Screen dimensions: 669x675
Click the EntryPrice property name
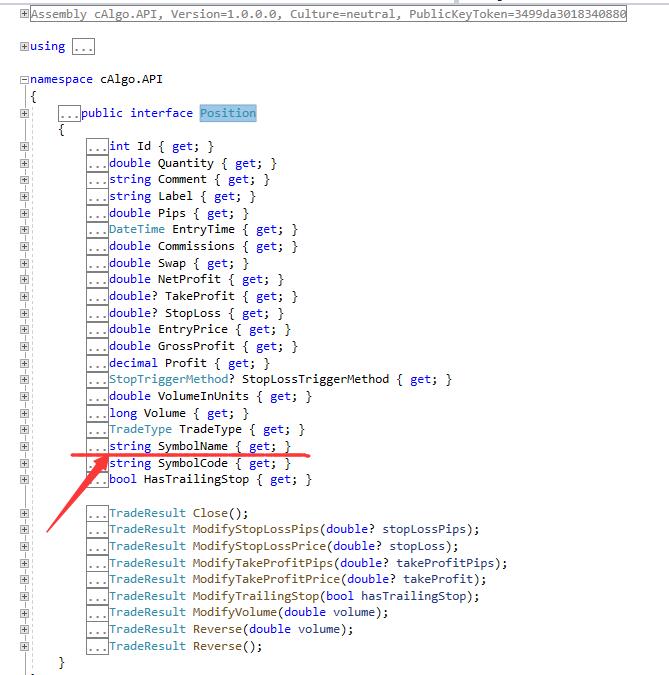tap(193, 329)
